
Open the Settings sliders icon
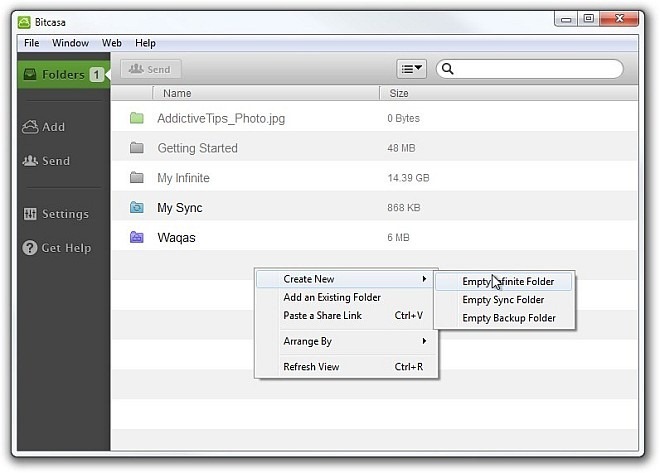[30, 214]
